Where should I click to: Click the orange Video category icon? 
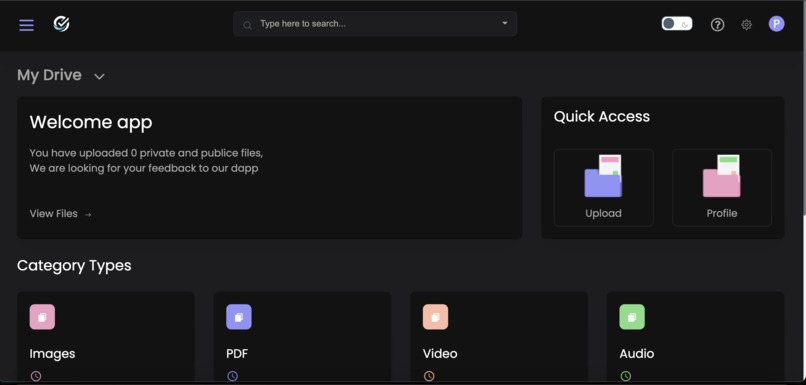point(435,317)
